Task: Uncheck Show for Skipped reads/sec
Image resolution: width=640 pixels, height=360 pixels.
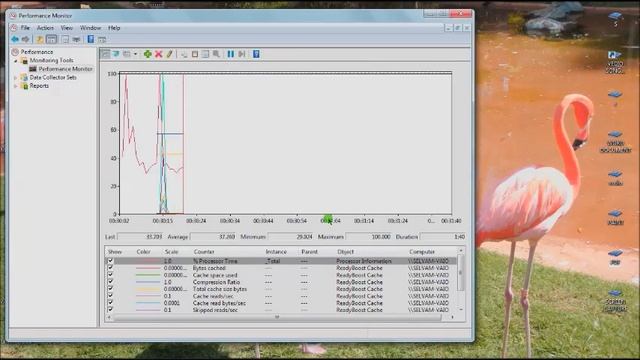Action: tap(110, 309)
